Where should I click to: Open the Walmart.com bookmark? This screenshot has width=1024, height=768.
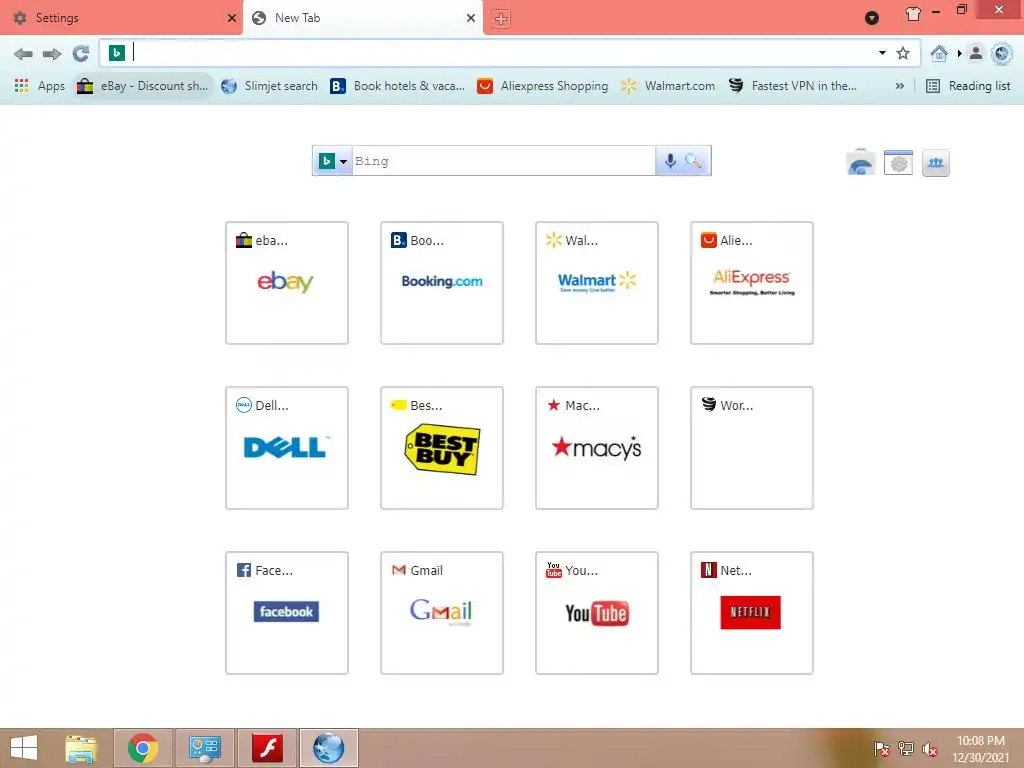point(667,86)
